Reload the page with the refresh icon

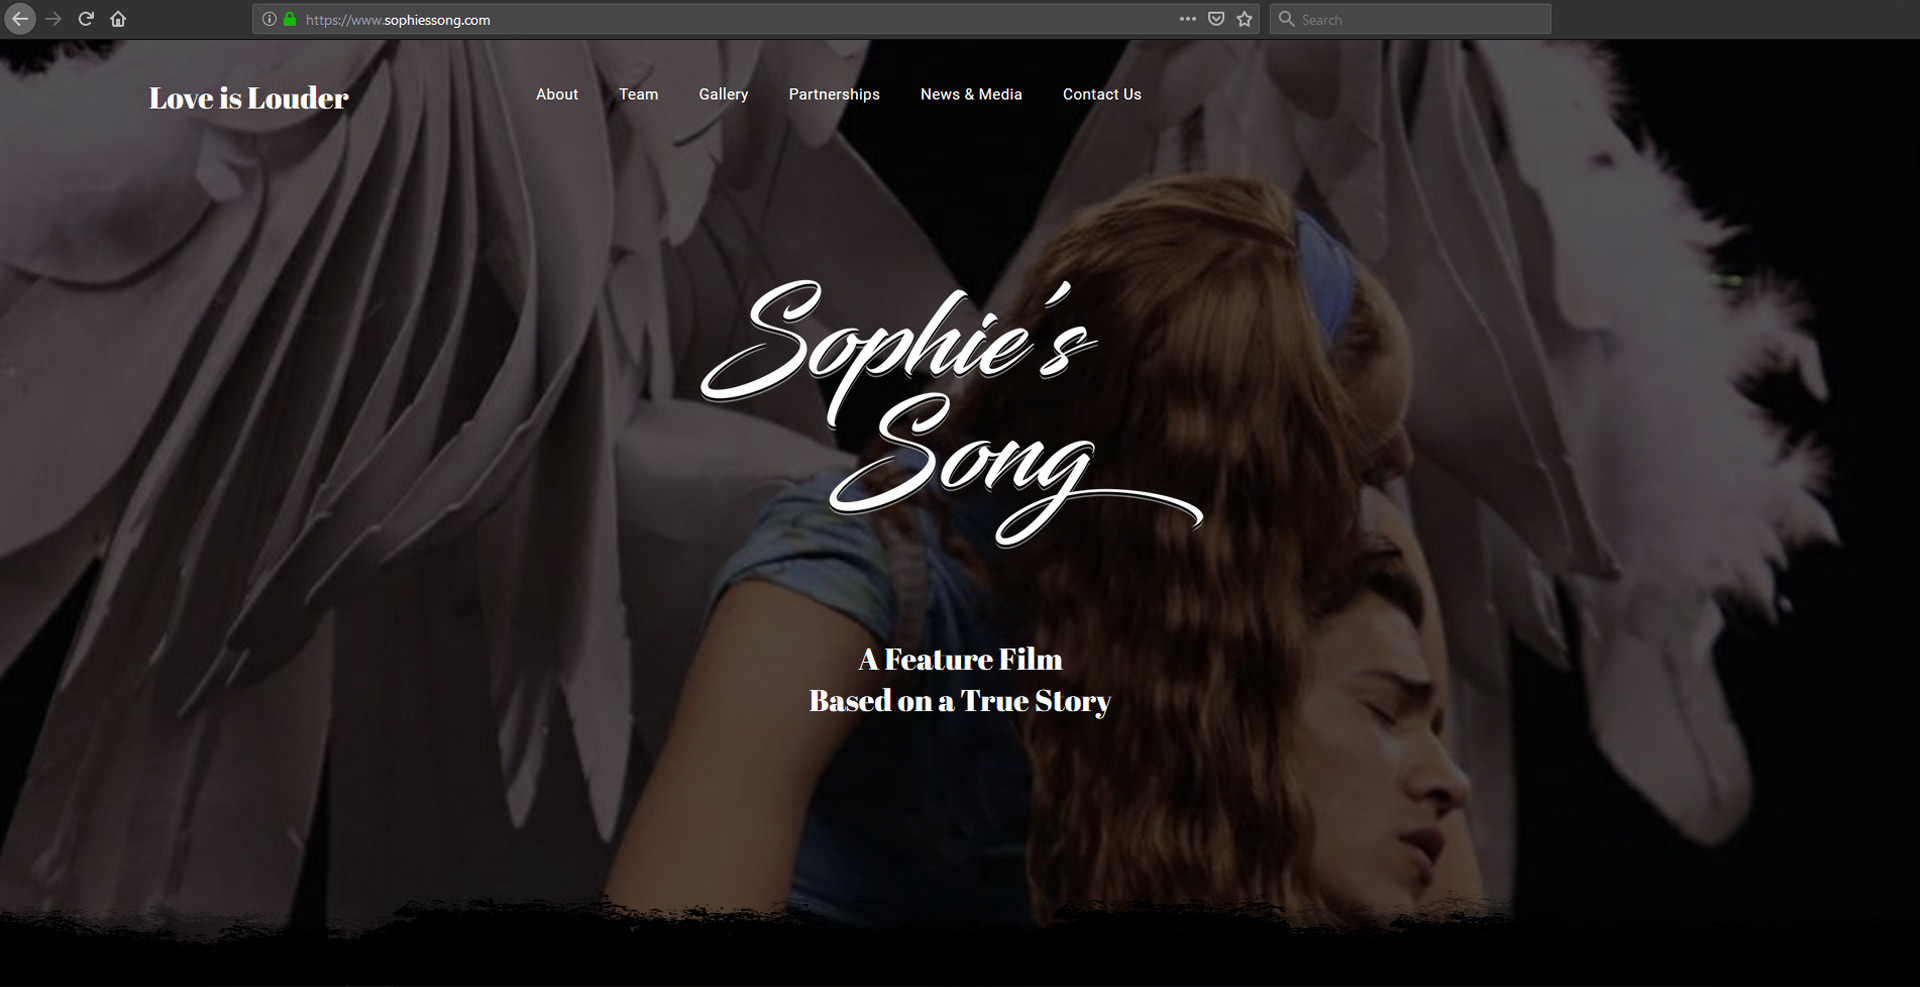coord(86,19)
